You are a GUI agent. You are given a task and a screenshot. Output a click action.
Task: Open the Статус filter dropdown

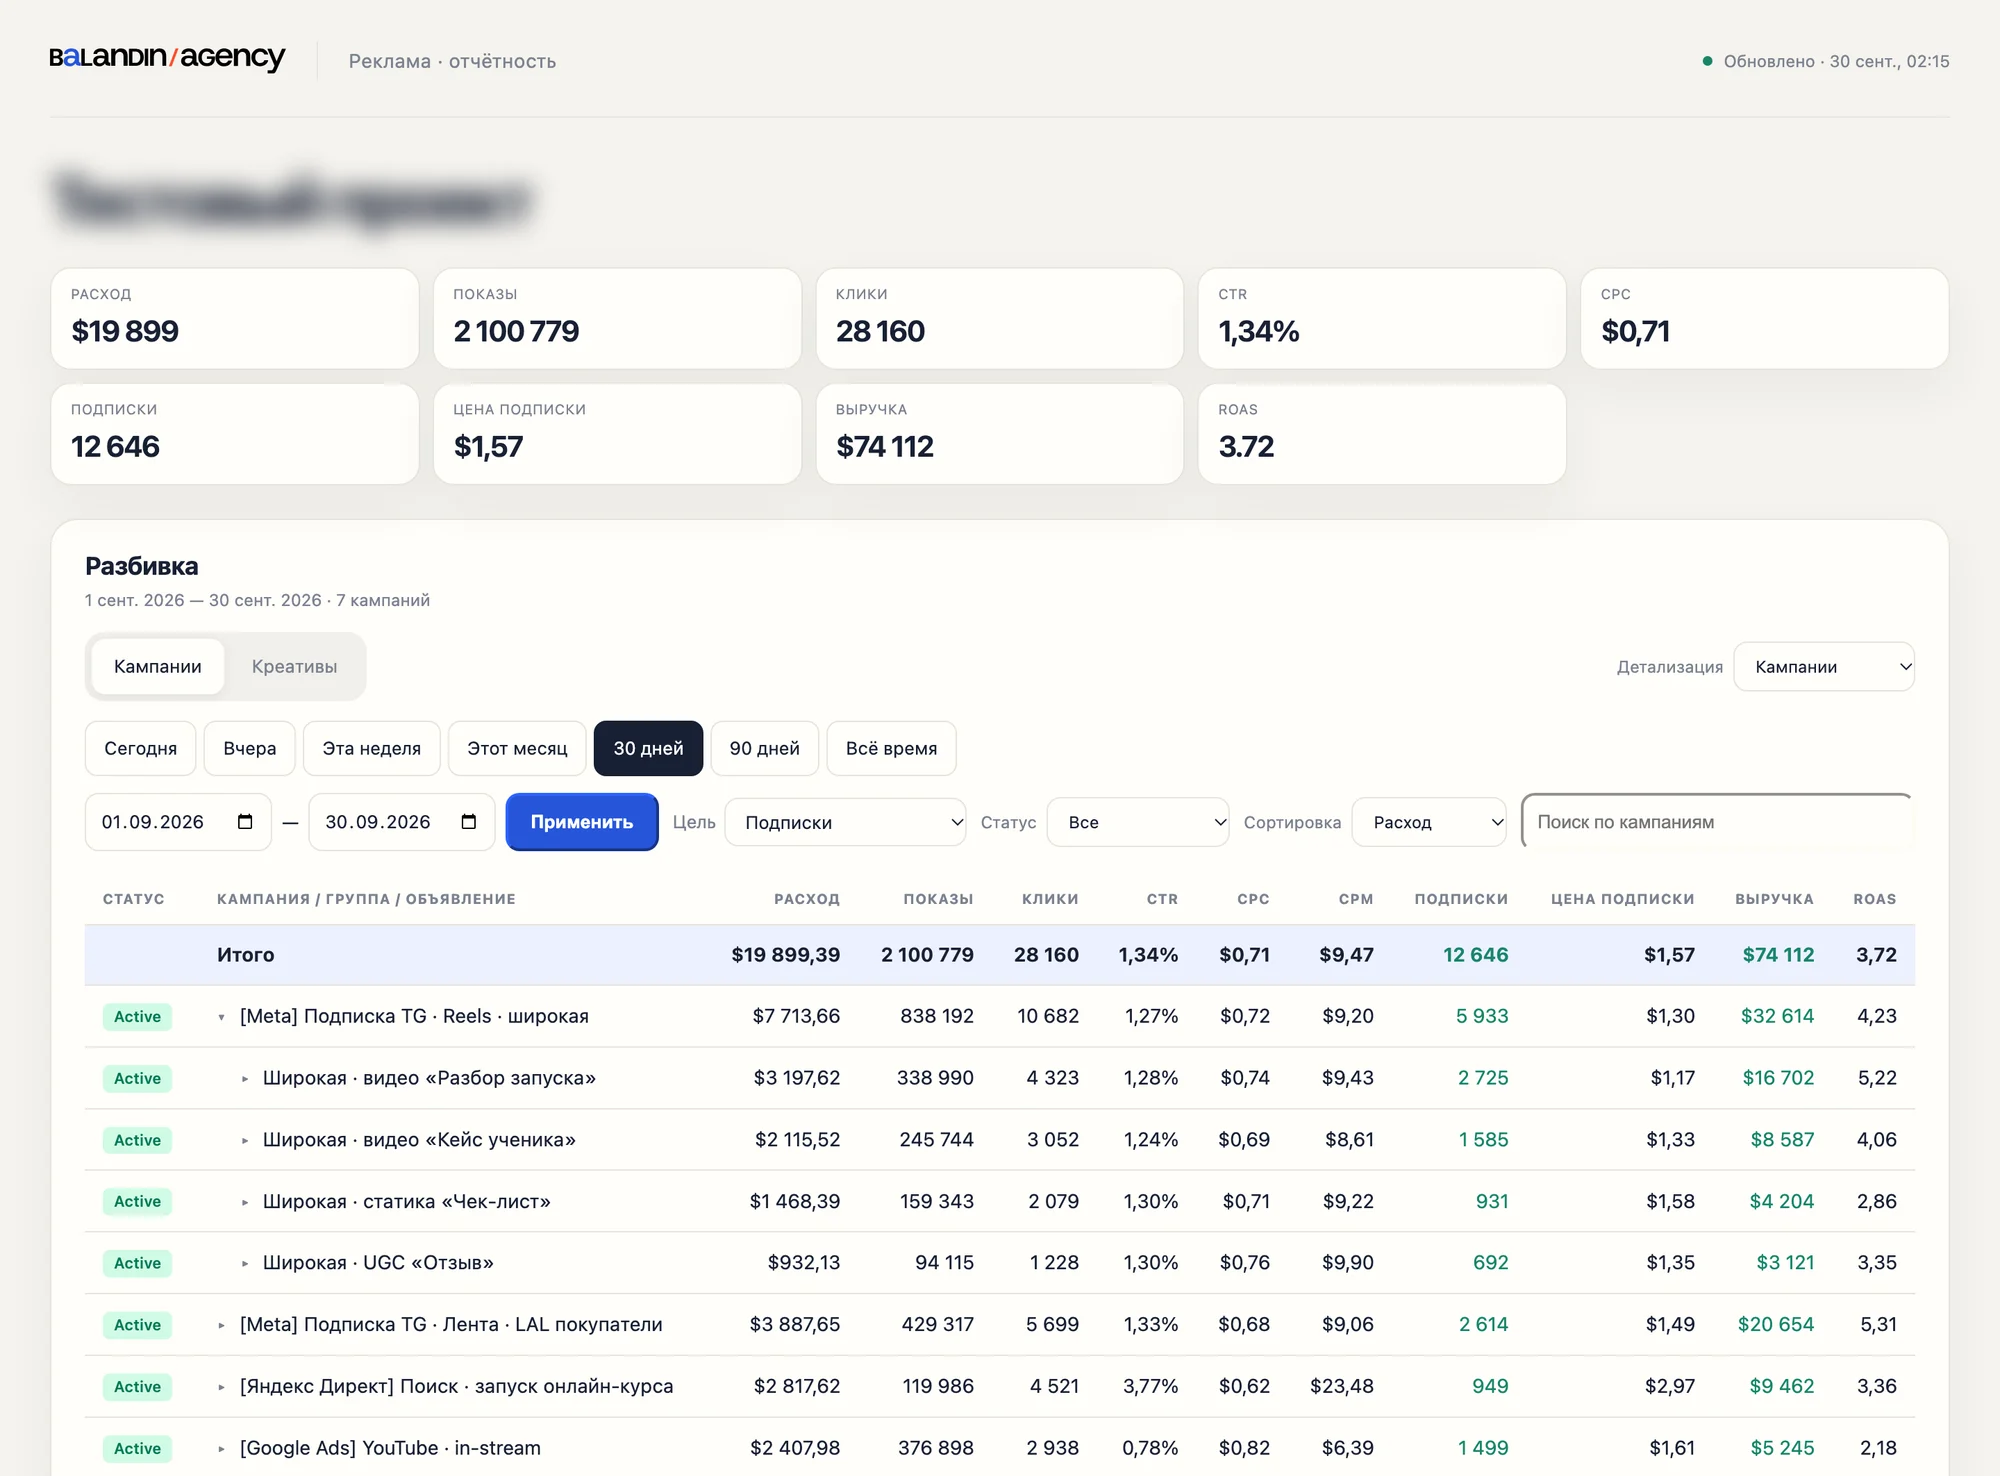point(1138,822)
